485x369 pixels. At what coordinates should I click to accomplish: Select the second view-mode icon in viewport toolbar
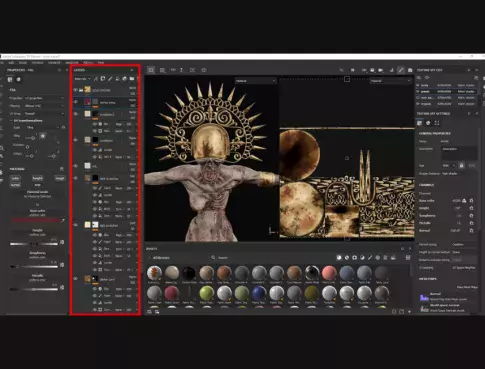(162, 70)
